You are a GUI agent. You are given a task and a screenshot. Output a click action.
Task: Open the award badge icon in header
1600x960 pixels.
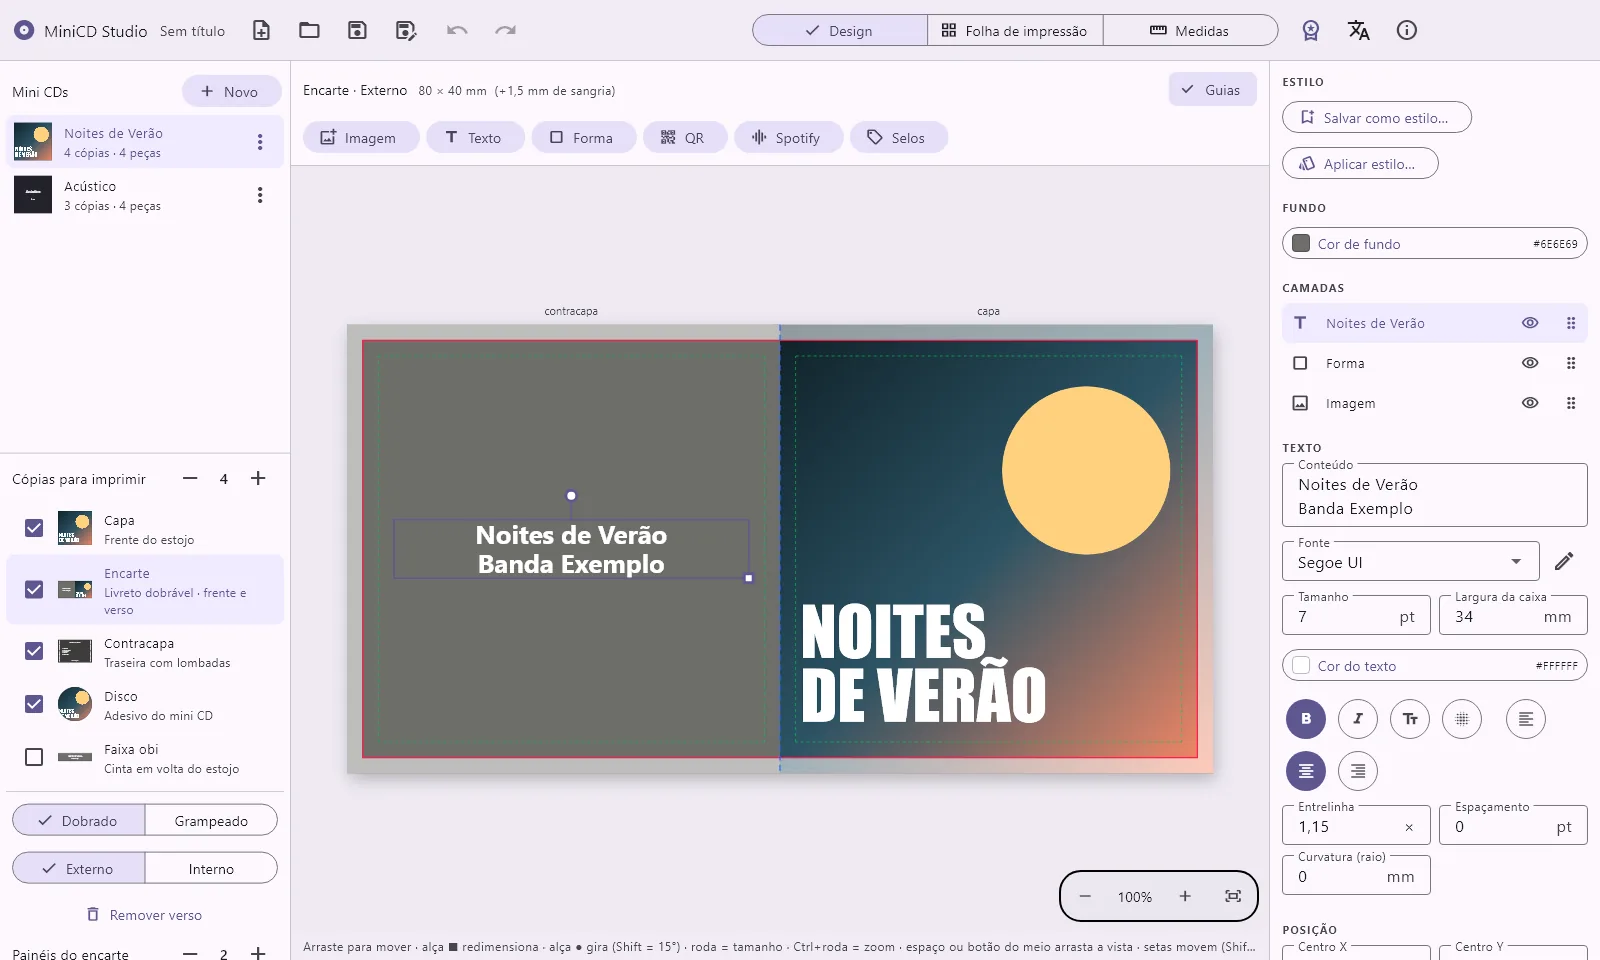[x=1311, y=30]
